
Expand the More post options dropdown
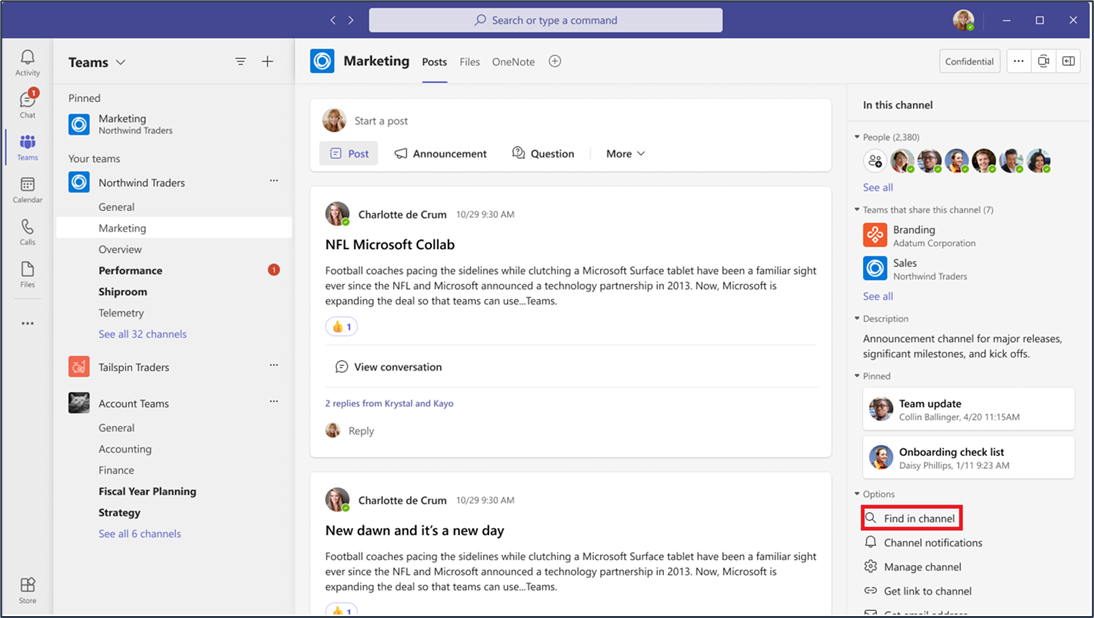coord(625,153)
